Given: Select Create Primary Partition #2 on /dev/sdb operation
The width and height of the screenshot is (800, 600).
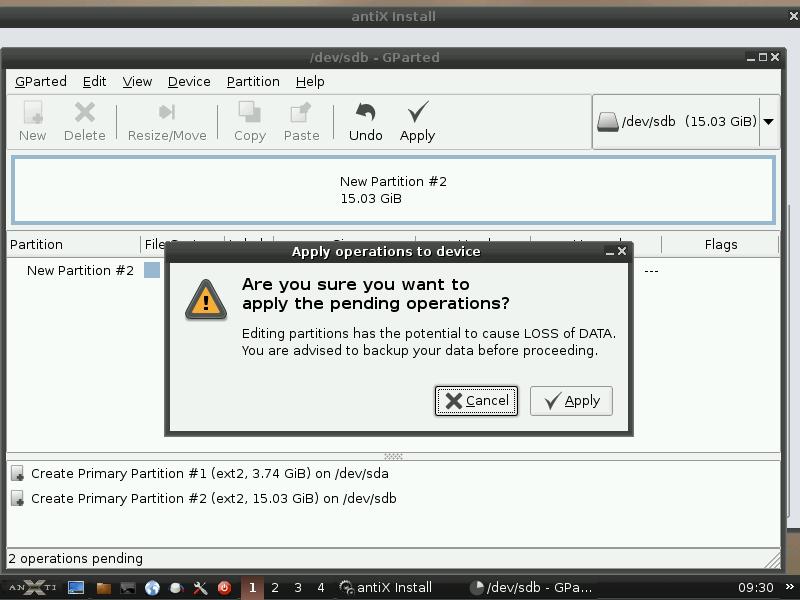Looking at the screenshot, I should point(214,498).
